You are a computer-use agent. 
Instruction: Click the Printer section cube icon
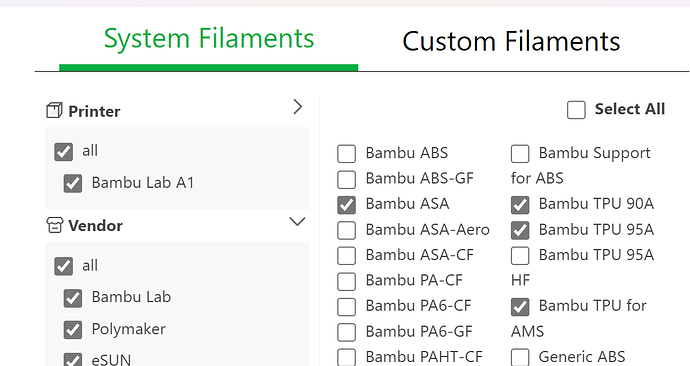54,110
